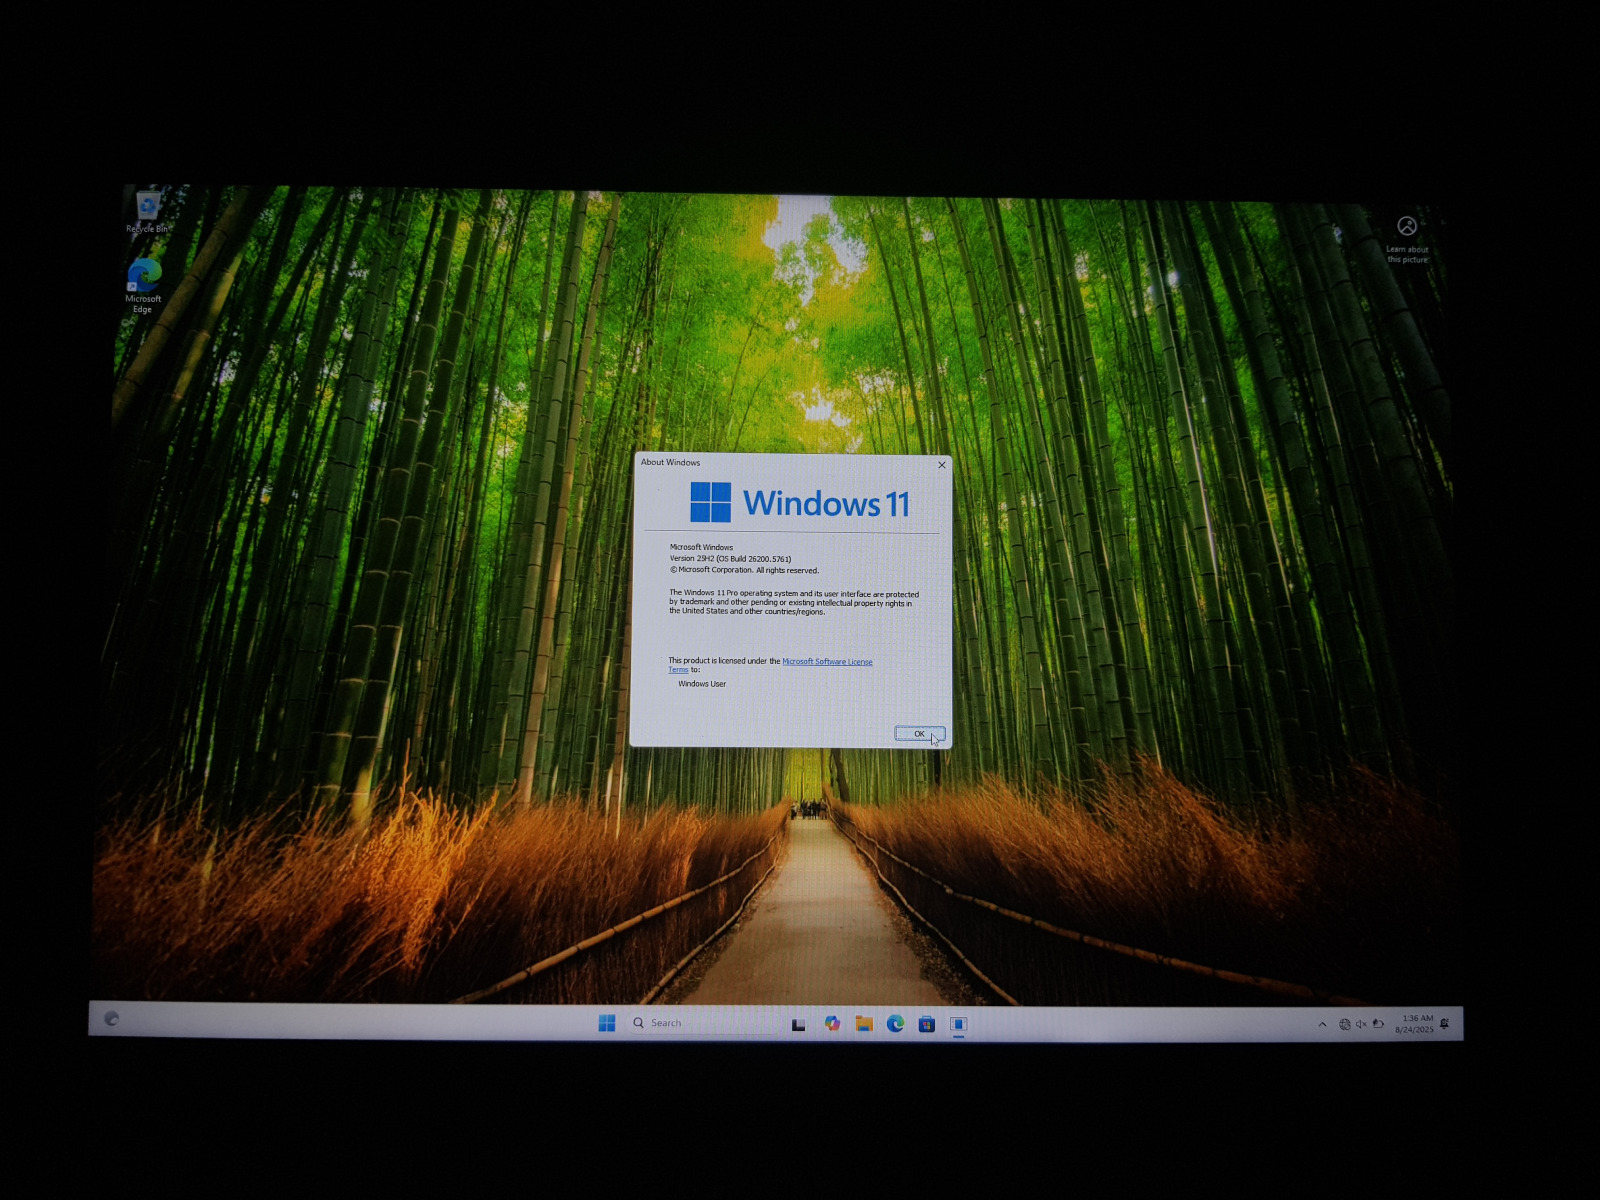Launch Microsoft Edge from the taskbar
The width and height of the screenshot is (1600, 1200).
coord(895,1024)
